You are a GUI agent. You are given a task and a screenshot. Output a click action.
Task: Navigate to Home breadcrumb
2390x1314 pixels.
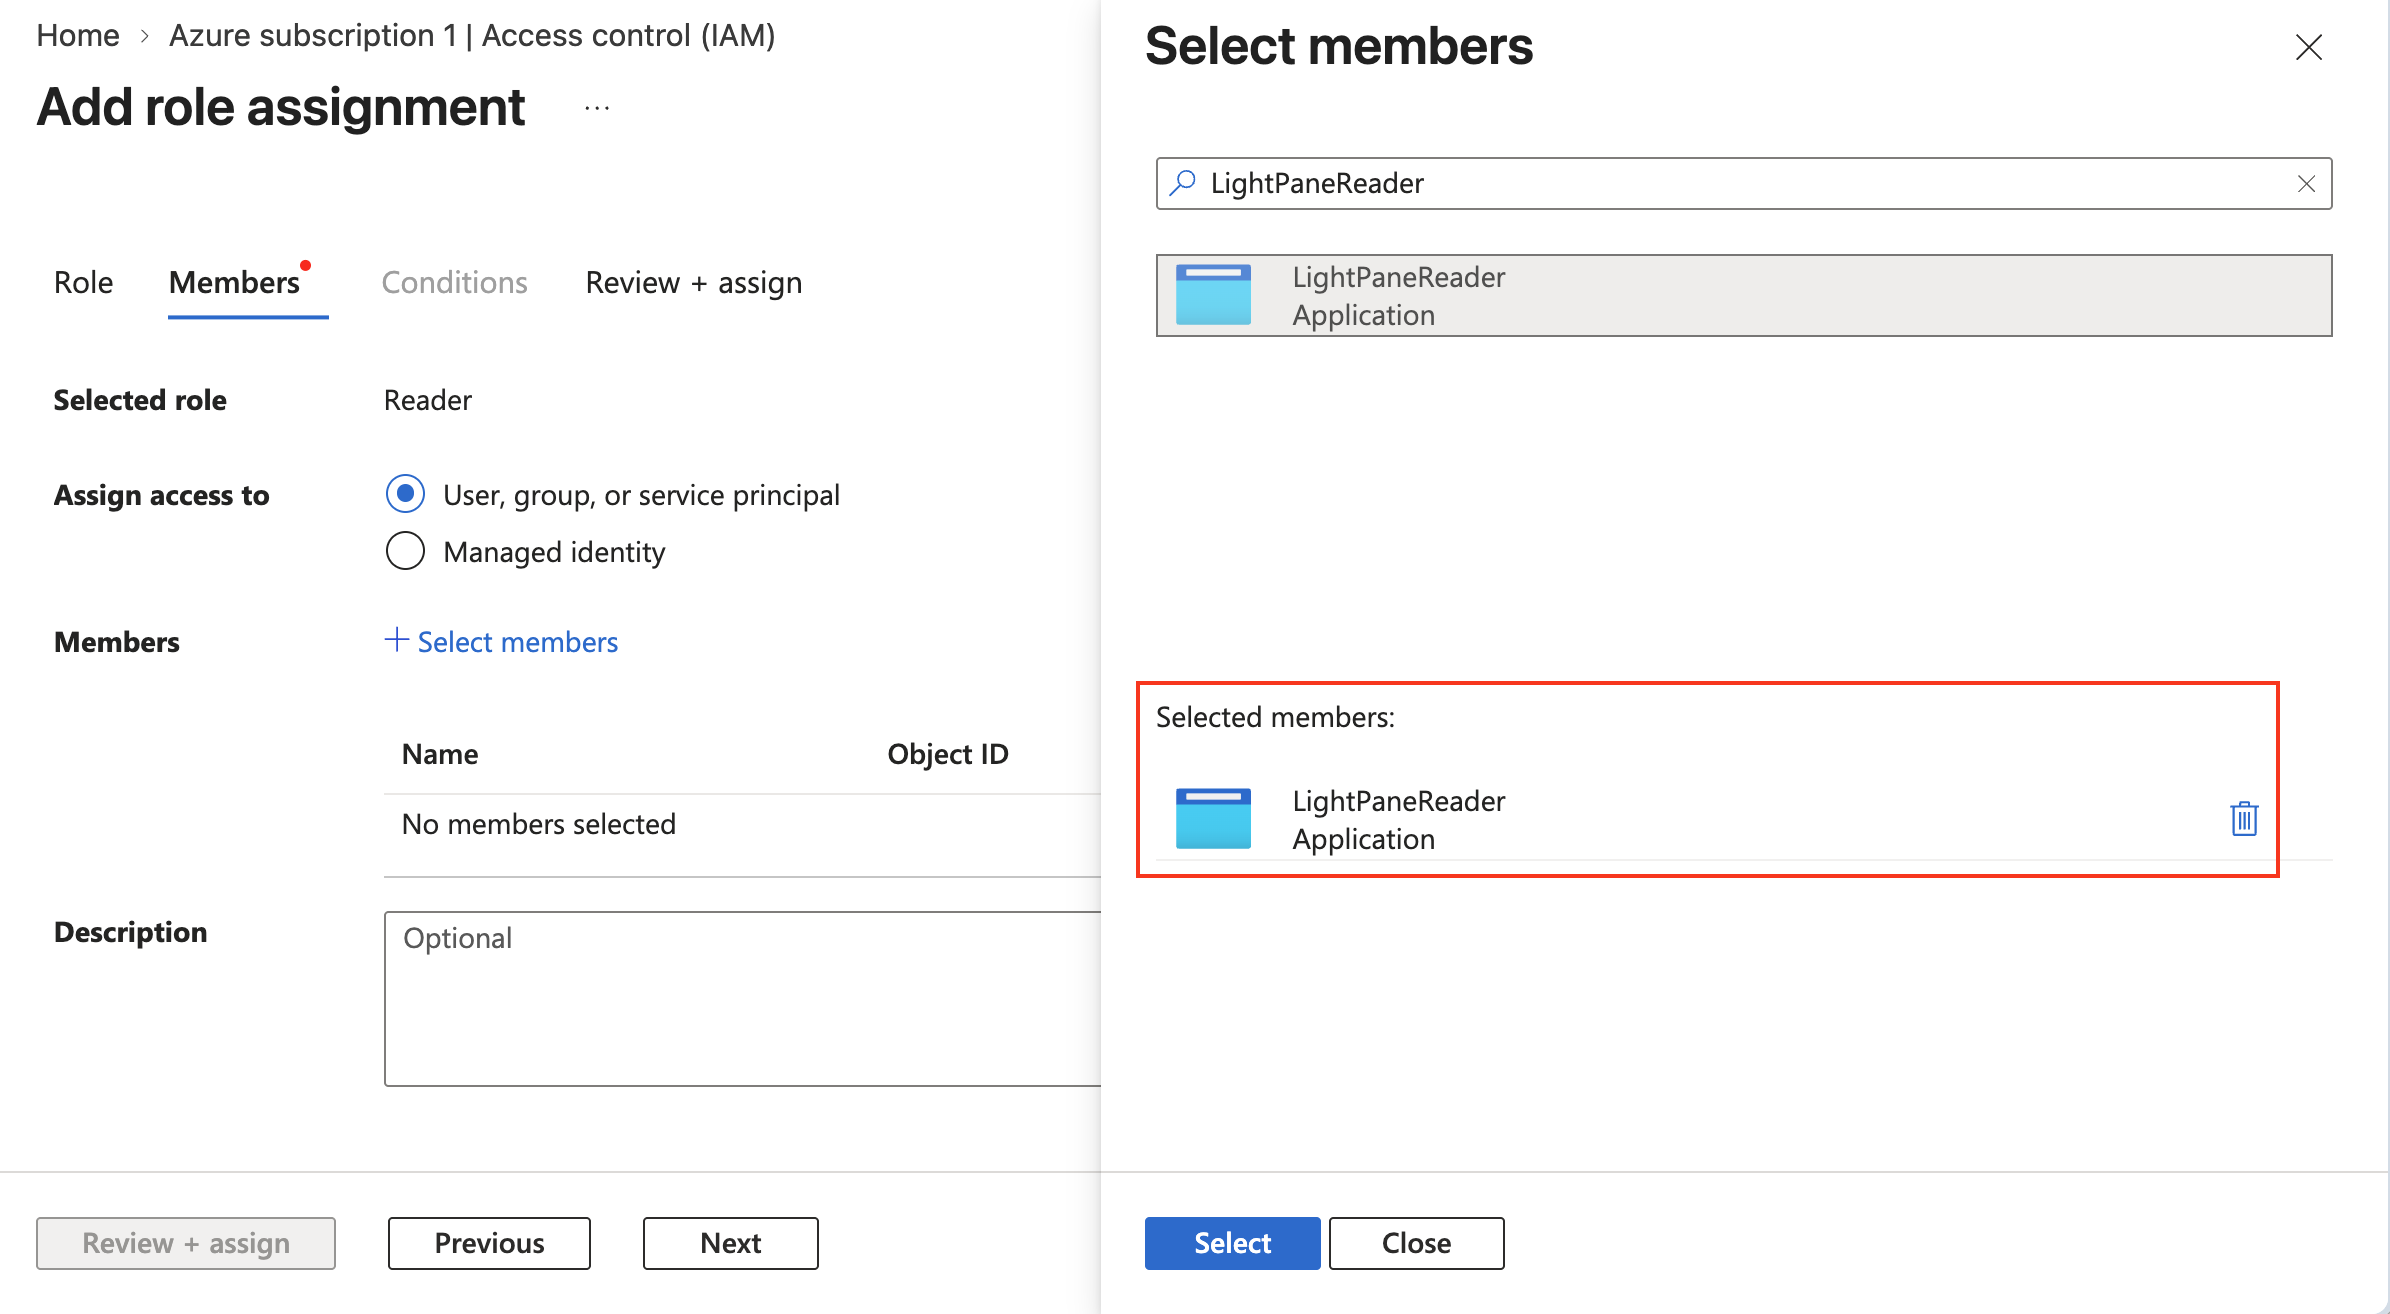[x=78, y=36]
